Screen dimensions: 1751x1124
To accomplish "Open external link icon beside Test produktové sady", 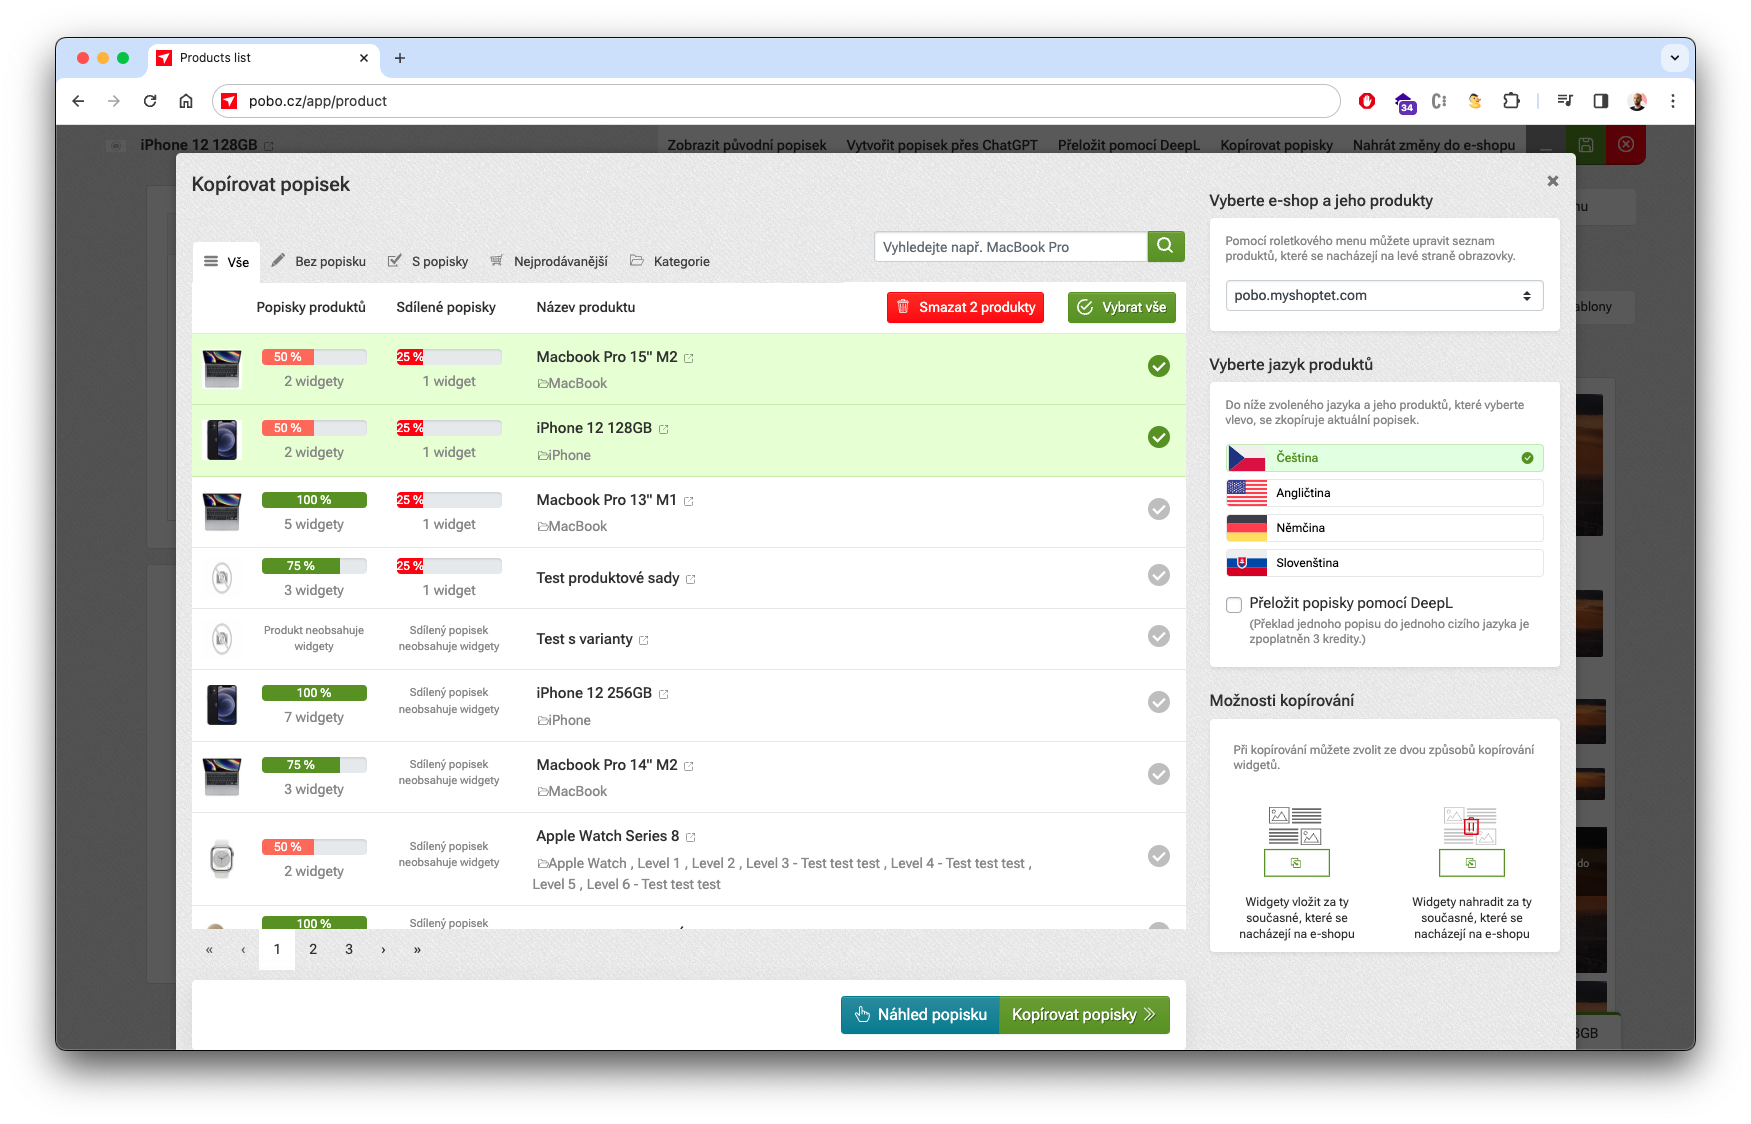I will [691, 579].
